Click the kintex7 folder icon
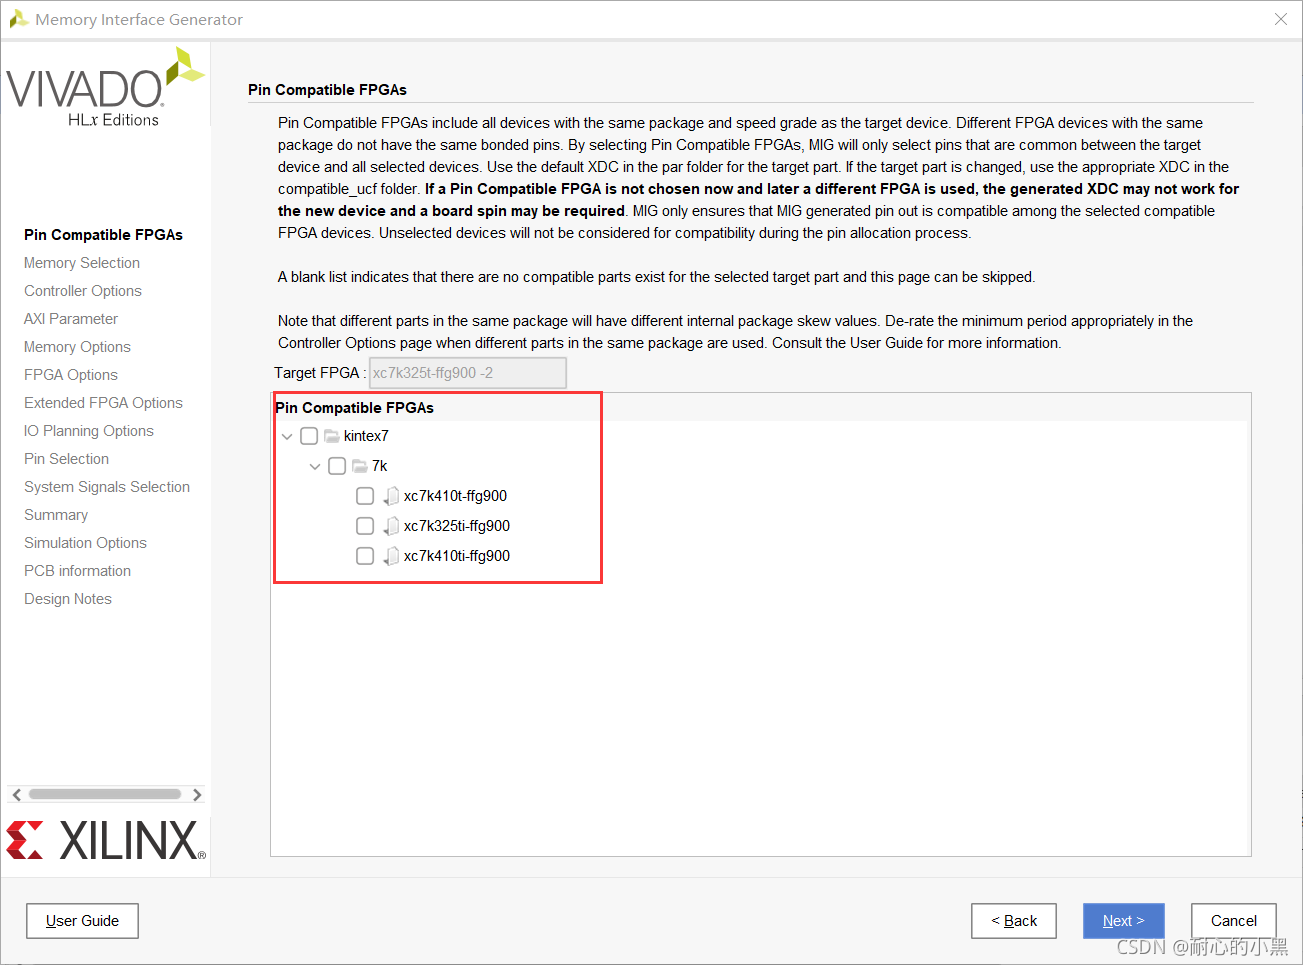 [331, 436]
